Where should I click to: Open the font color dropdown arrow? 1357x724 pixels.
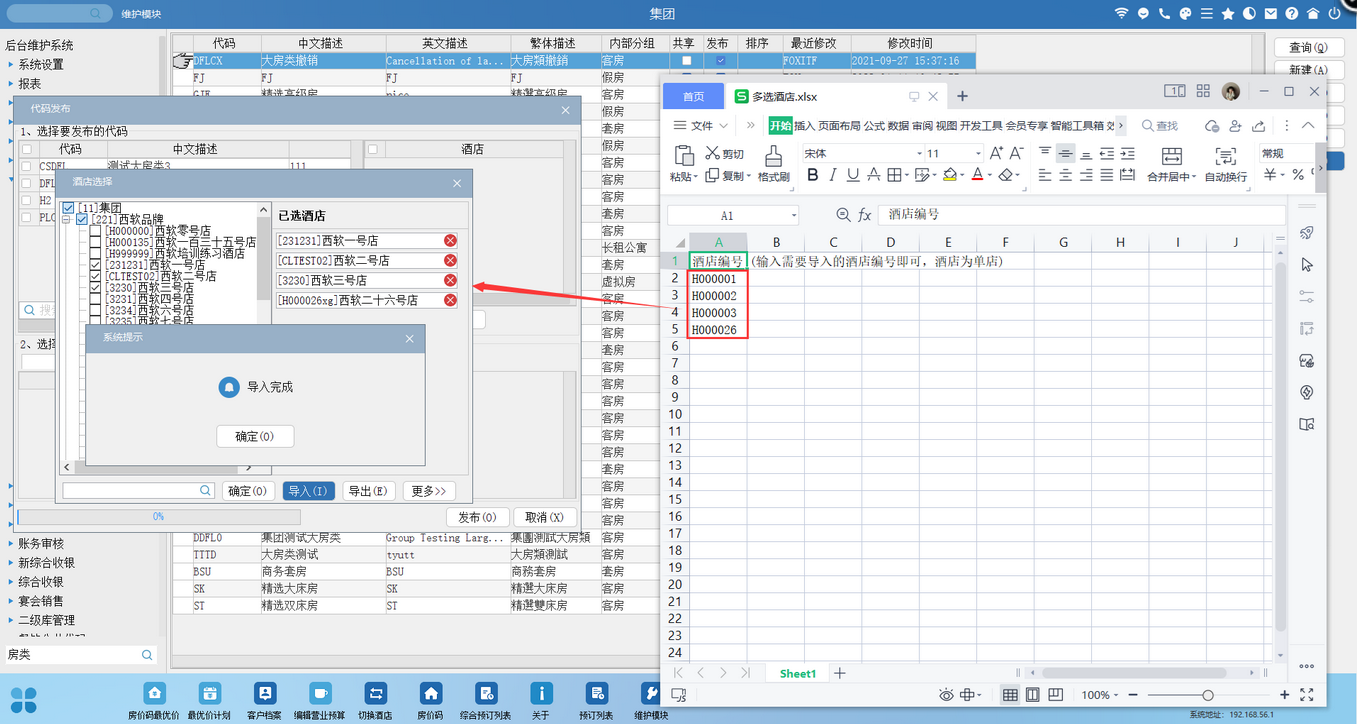pos(990,176)
